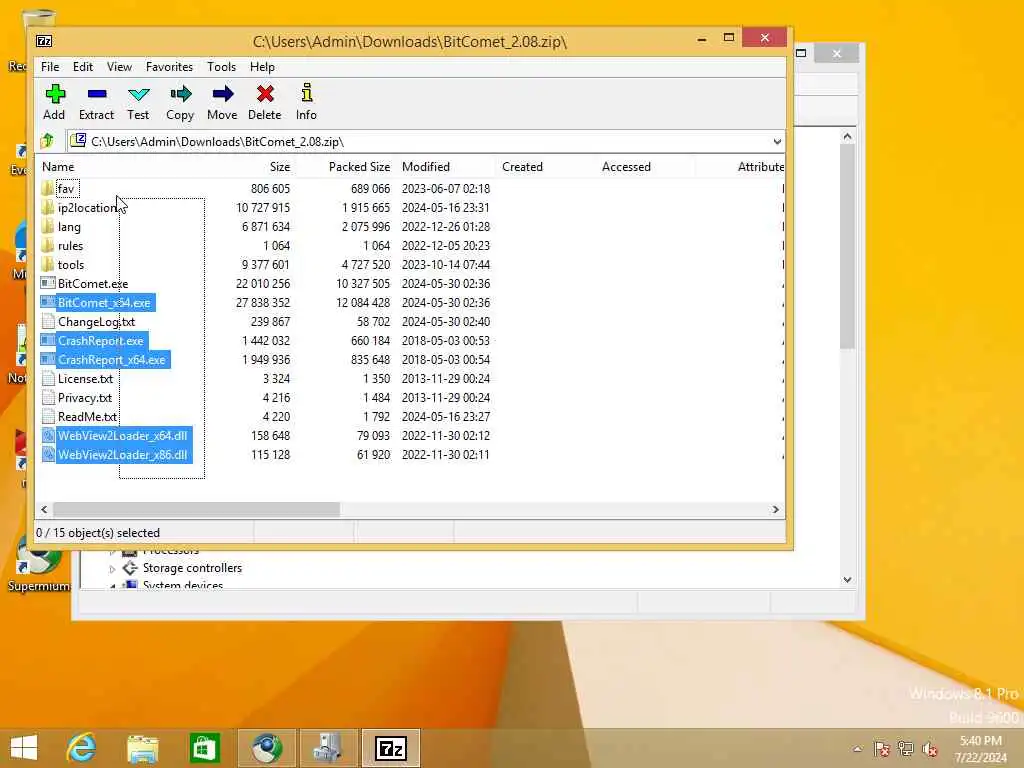Select BitComet.exe file icon
This screenshot has height=768, width=1024.
click(48, 283)
